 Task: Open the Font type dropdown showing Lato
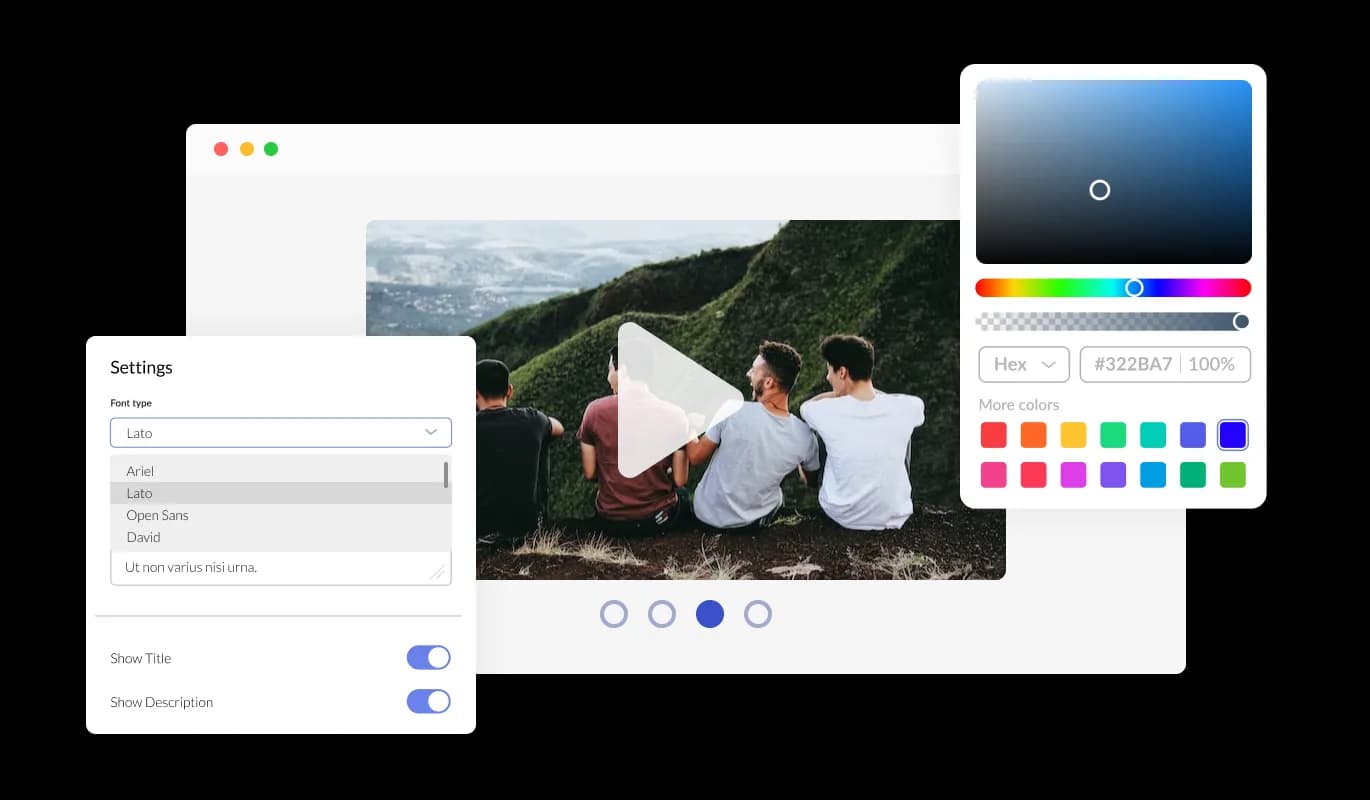[281, 433]
